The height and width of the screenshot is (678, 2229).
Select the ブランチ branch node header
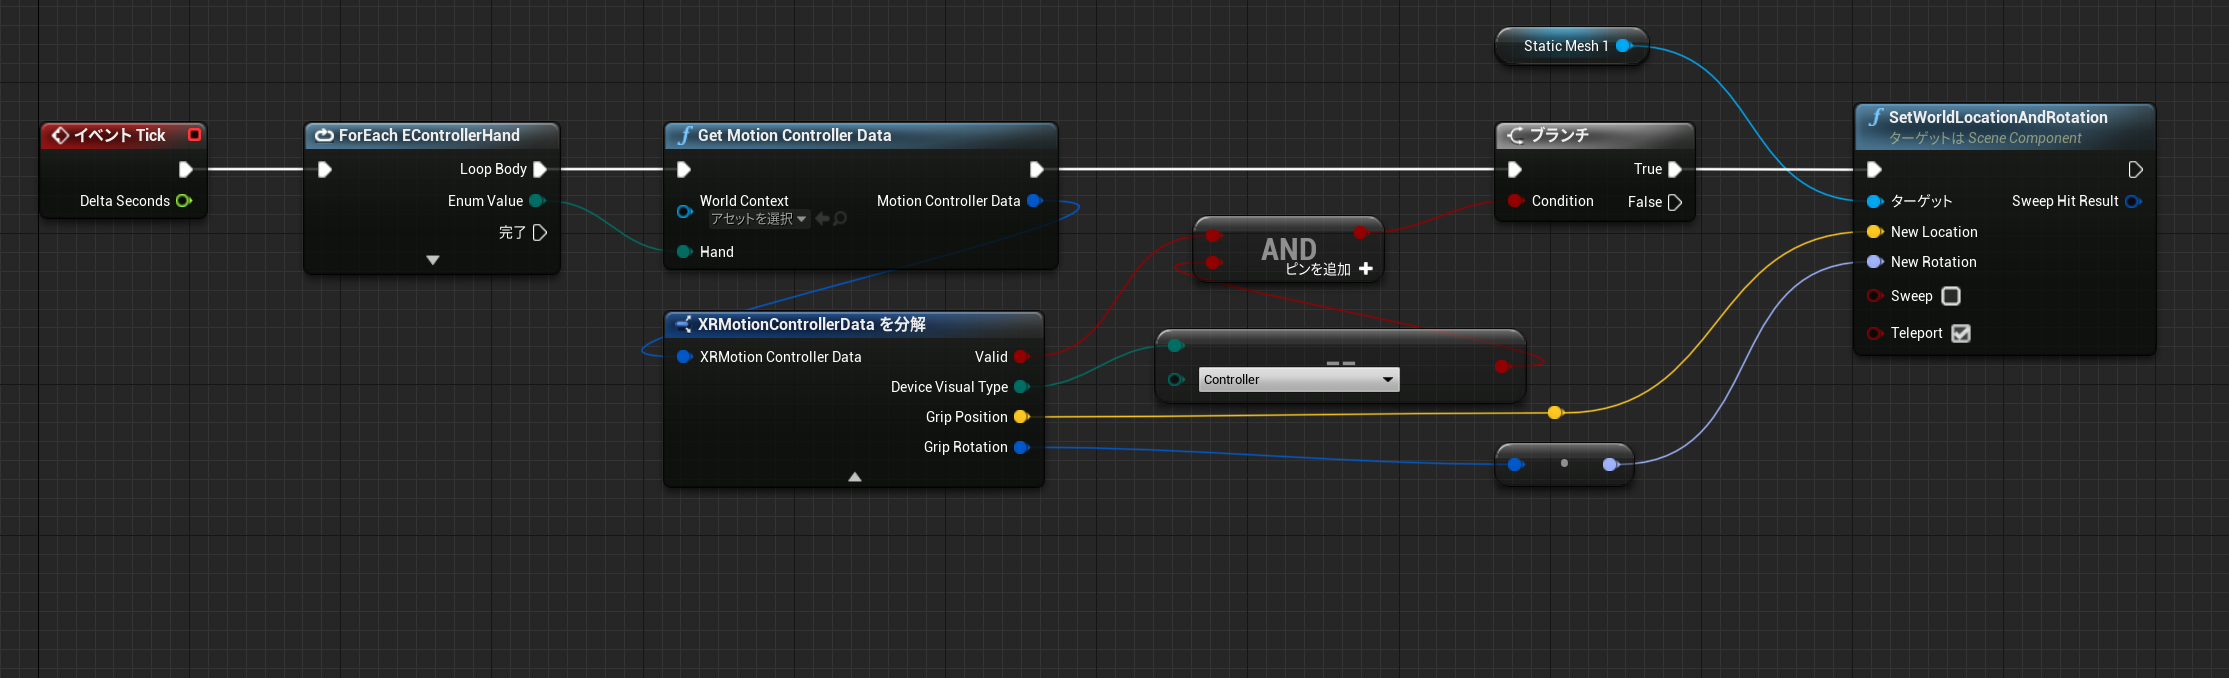point(1595,136)
